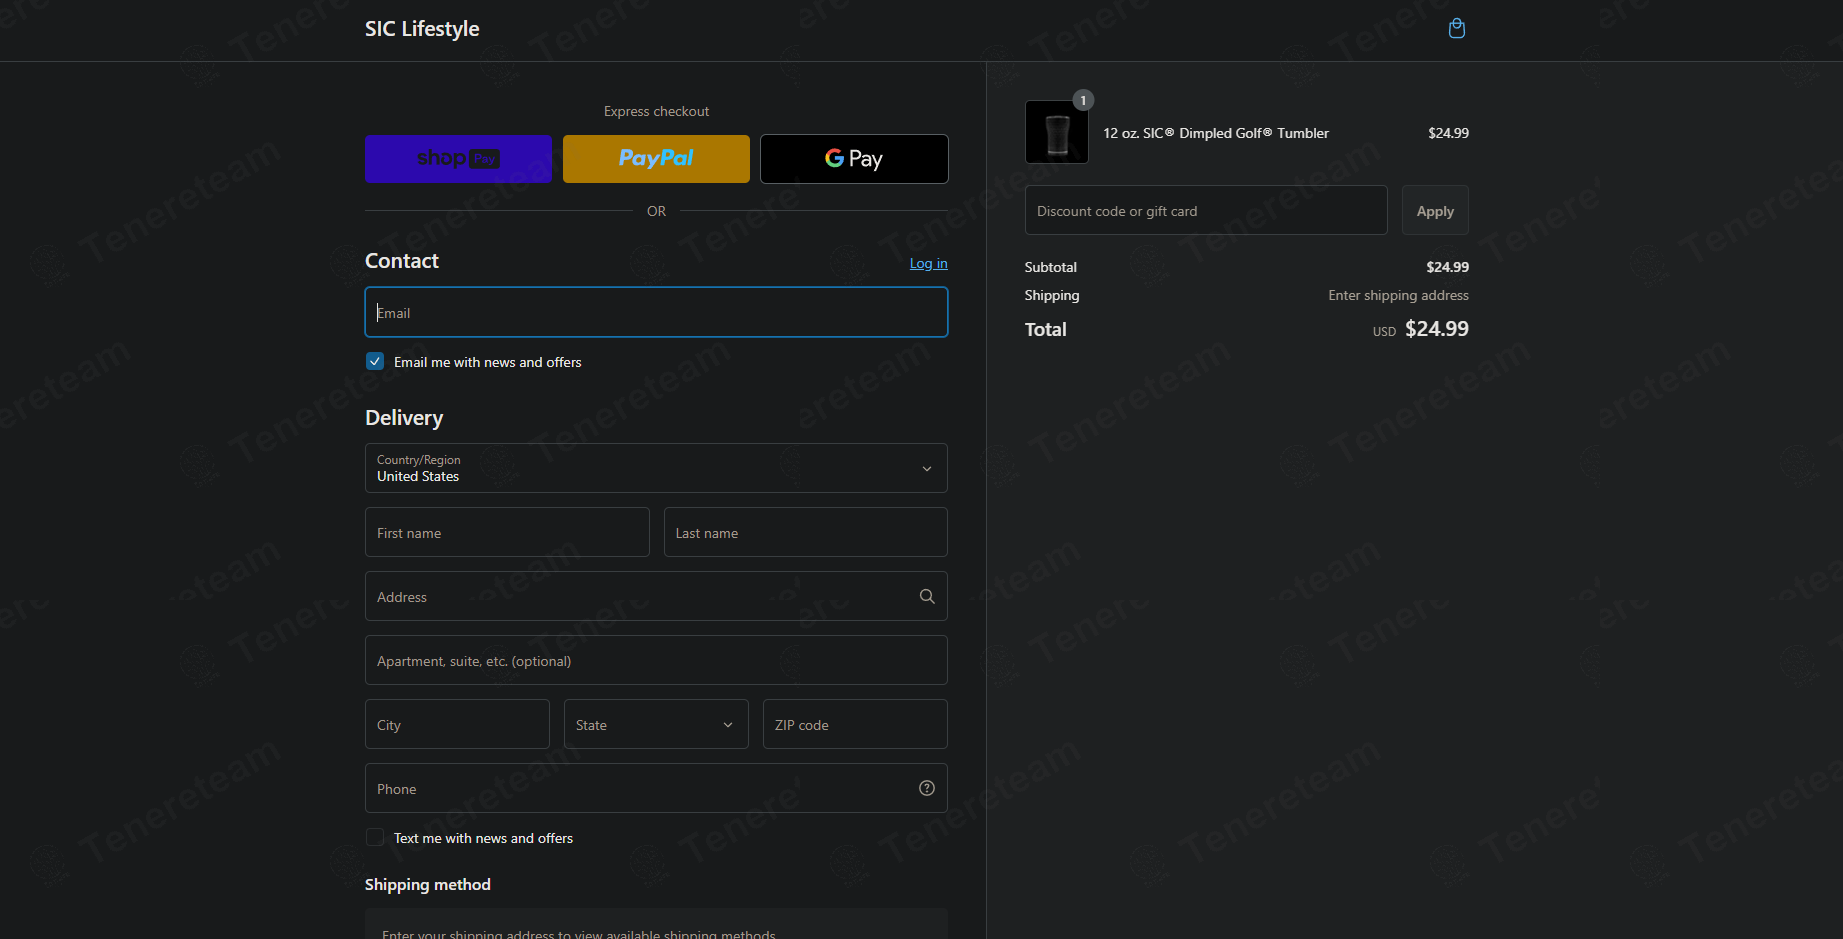Uncheck Email me with news and offers

click(x=375, y=361)
